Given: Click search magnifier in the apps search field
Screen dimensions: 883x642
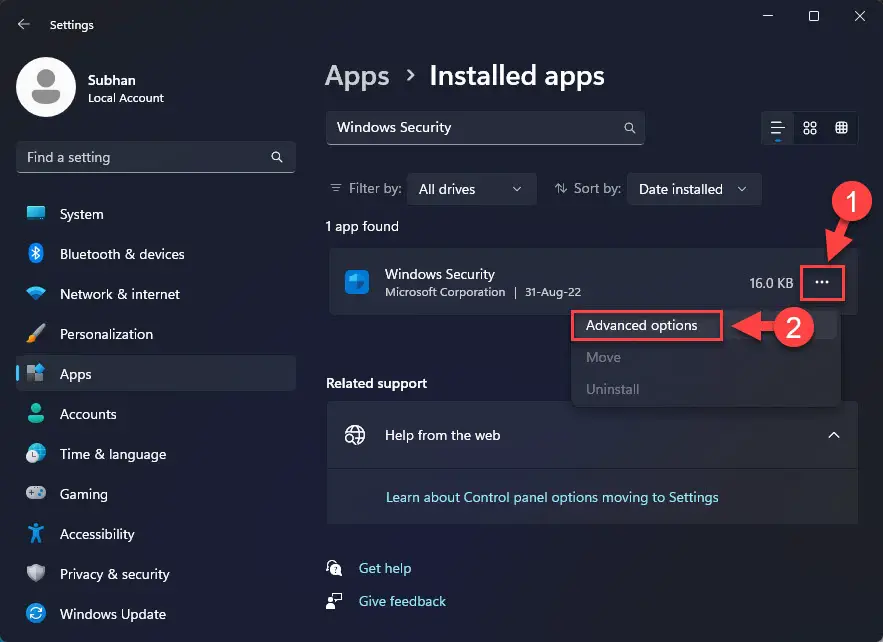Looking at the screenshot, I should [630, 128].
